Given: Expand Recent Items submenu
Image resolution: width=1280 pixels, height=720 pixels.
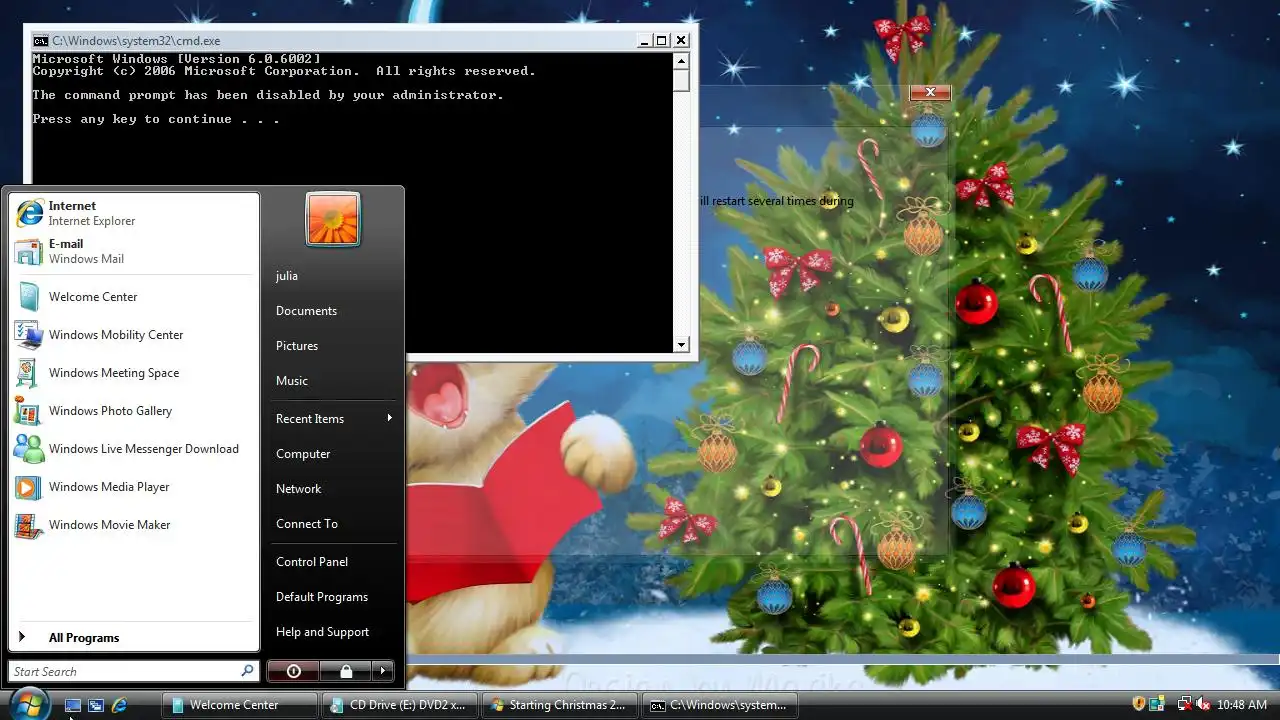Looking at the screenshot, I should click(333, 419).
